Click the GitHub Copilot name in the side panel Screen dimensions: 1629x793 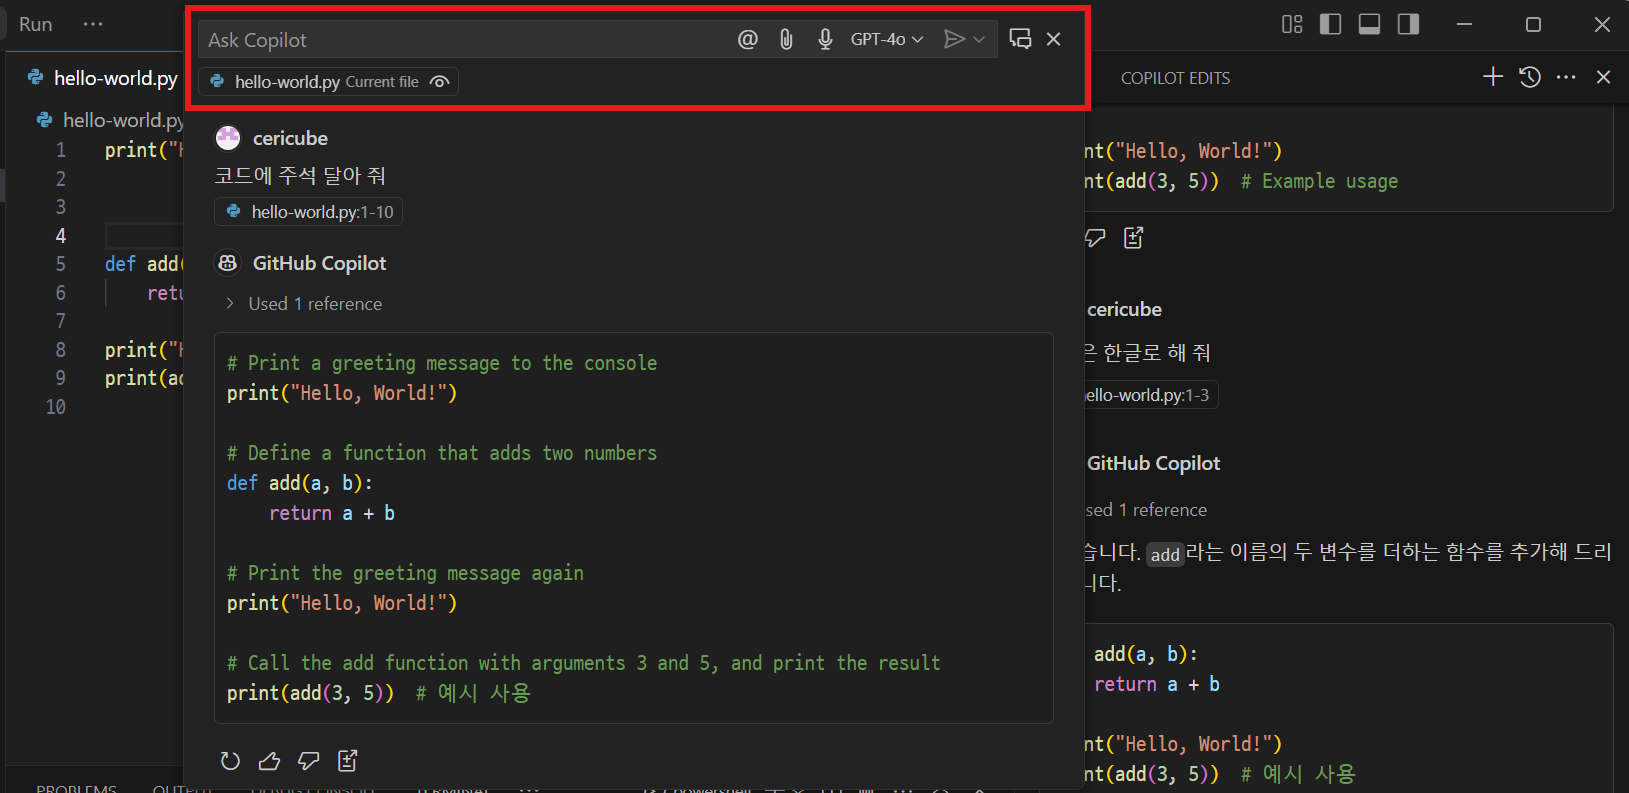(1153, 464)
